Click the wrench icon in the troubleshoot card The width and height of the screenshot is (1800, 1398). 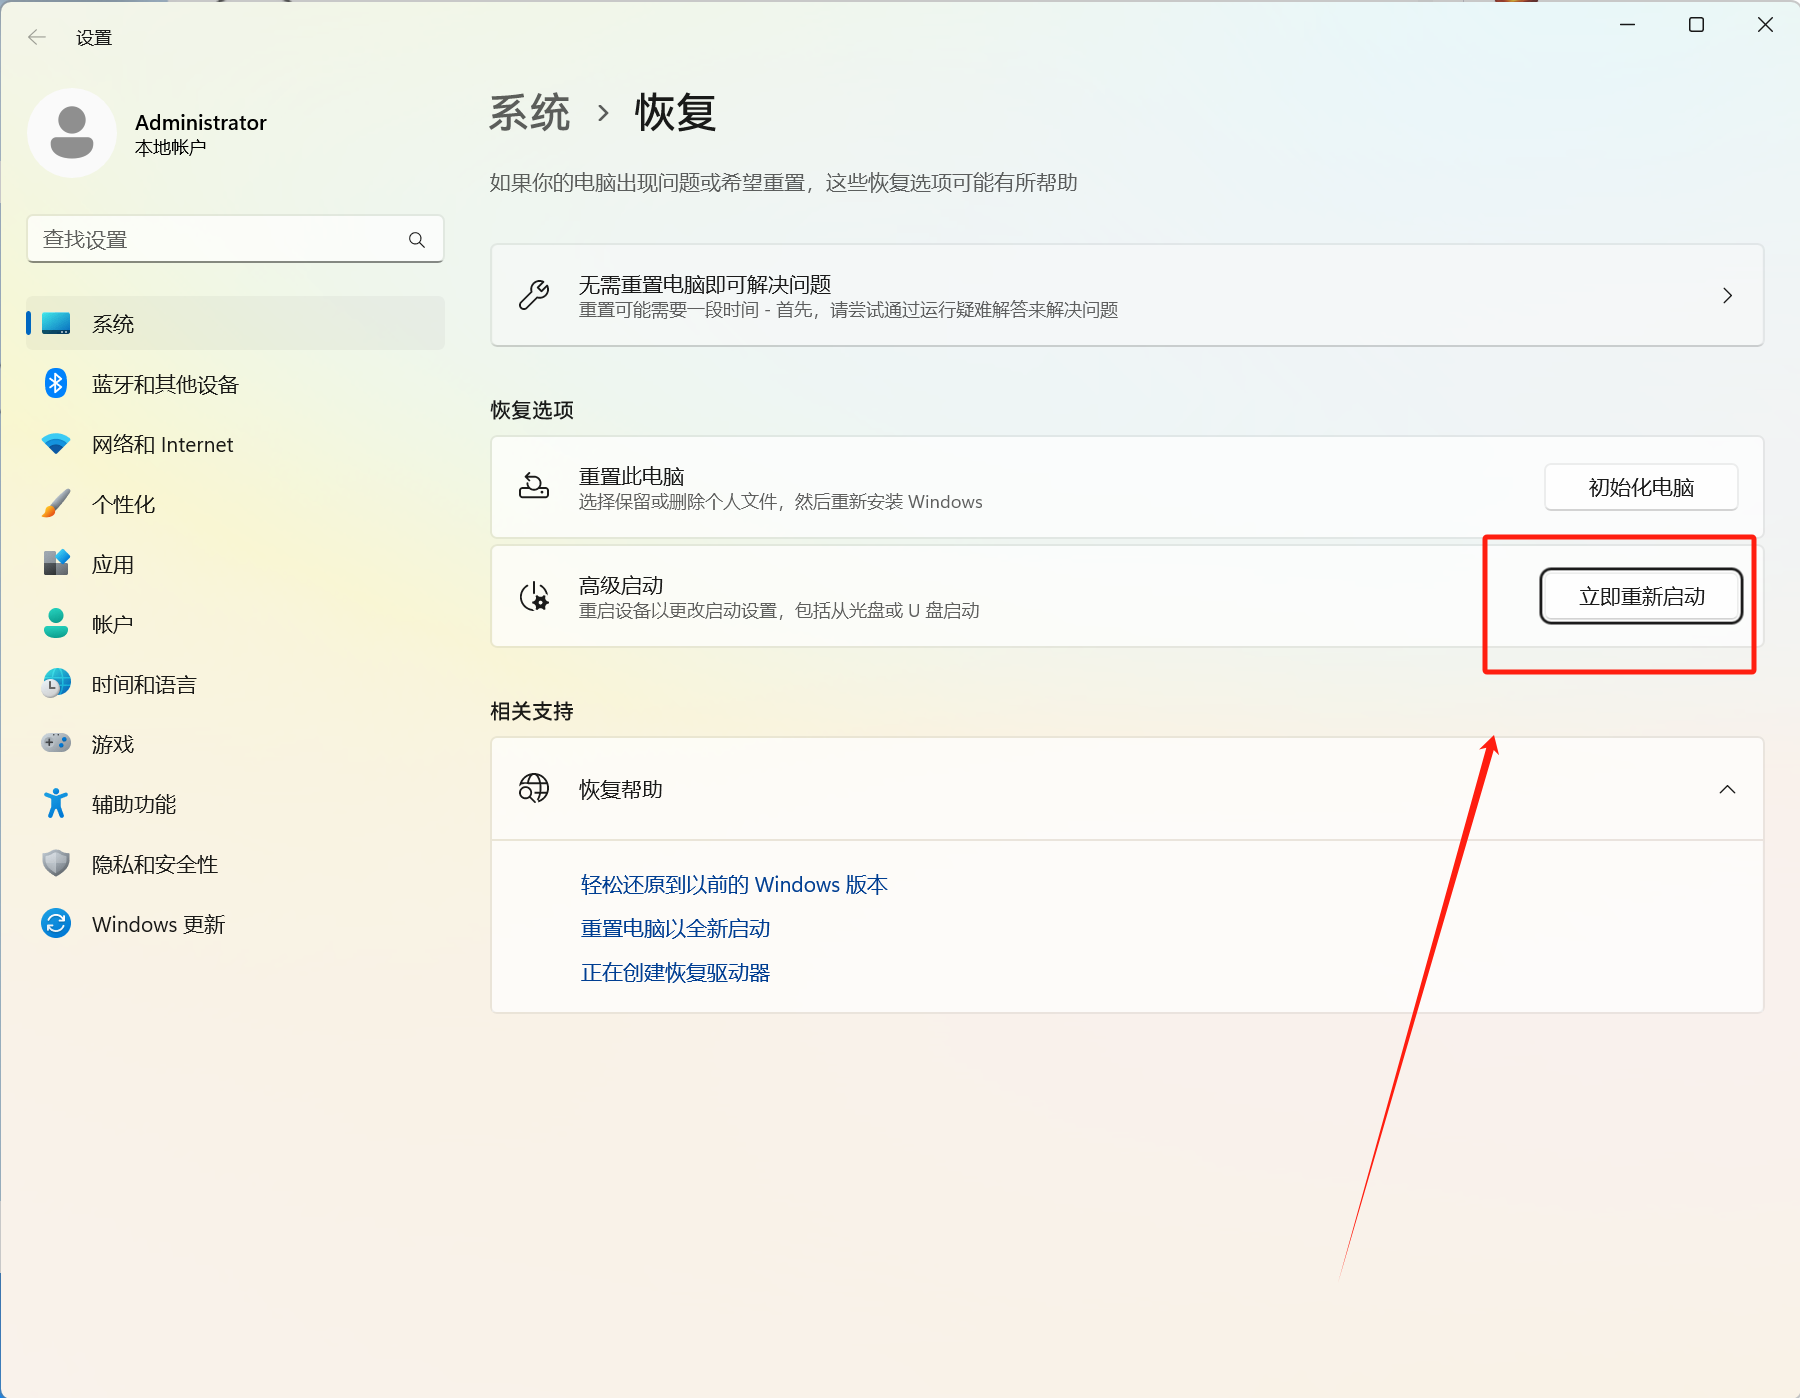[534, 295]
